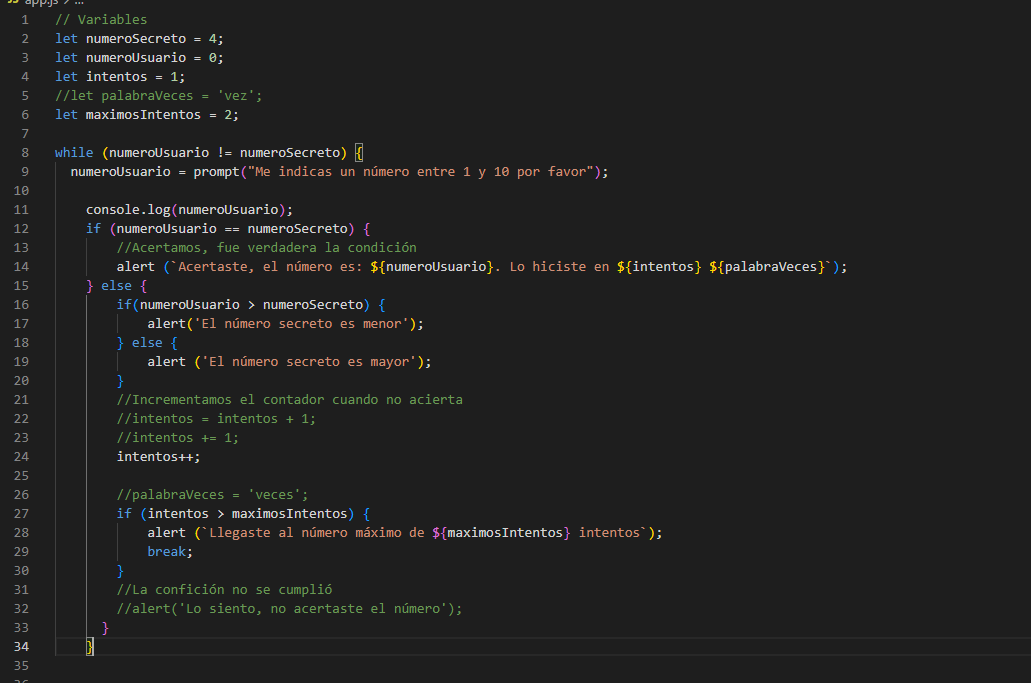This screenshot has height=683, width=1031.
Task: Click line number 19 in the gutter
Action: [x=21, y=362]
